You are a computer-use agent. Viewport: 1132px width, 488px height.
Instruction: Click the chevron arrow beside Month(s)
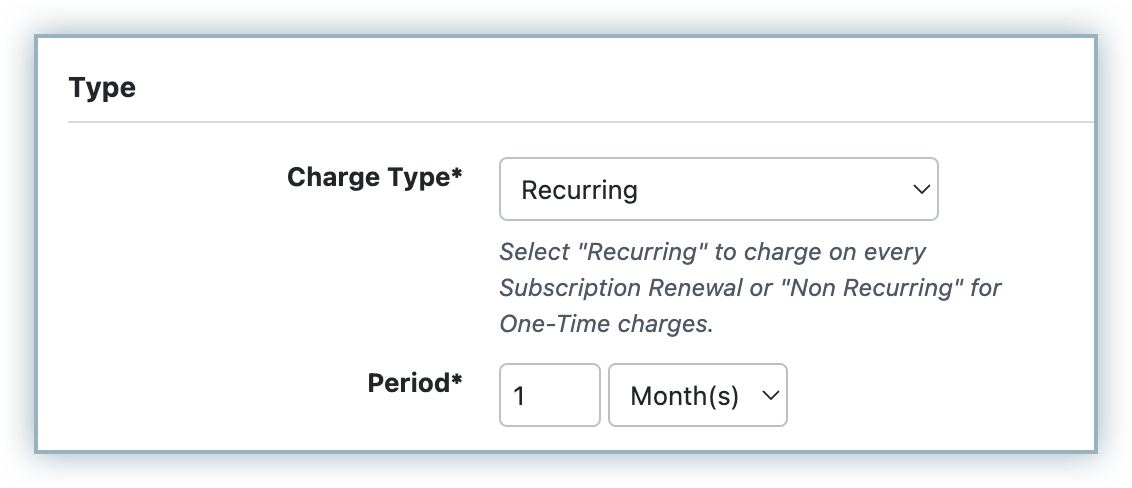pos(770,396)
